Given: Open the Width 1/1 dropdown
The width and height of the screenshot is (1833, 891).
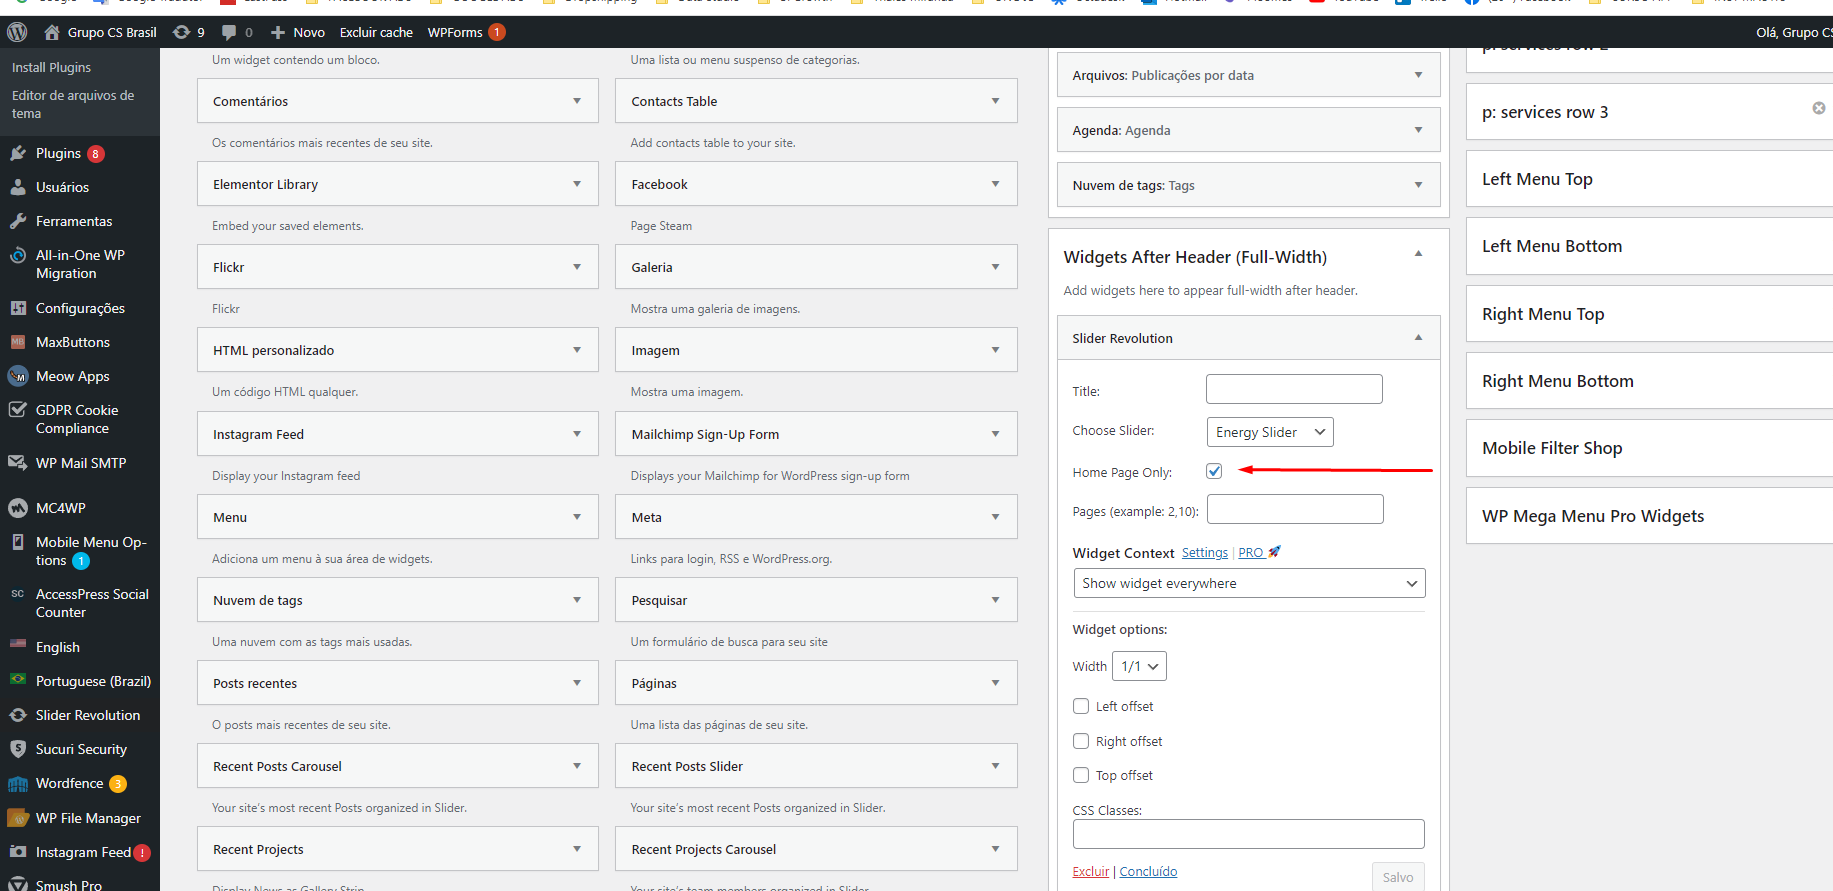Looking at the screenshot, I should tap(1139, 666).
